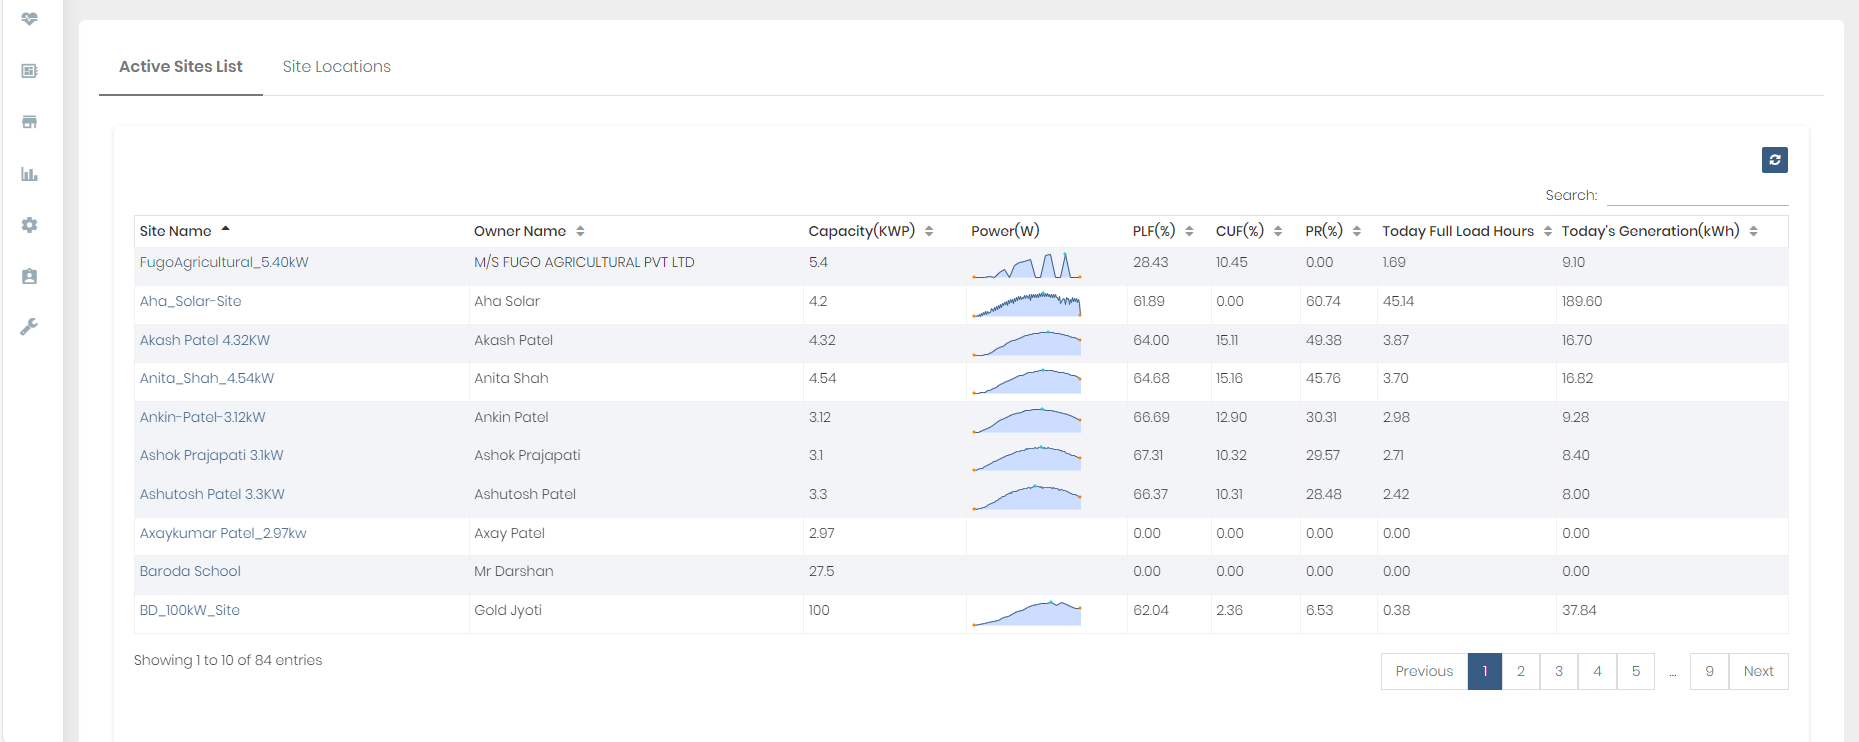Sort by Today's Generation(kWh) column

1650,231
